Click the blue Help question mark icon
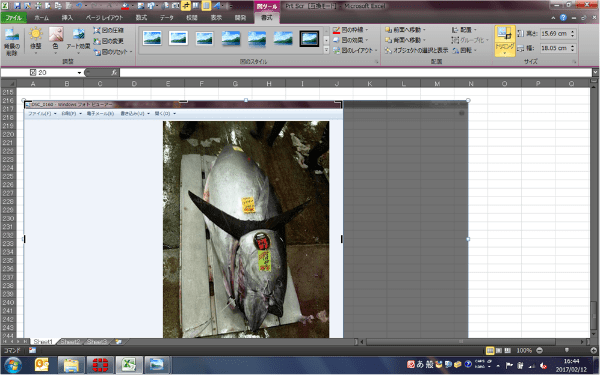 563,18
